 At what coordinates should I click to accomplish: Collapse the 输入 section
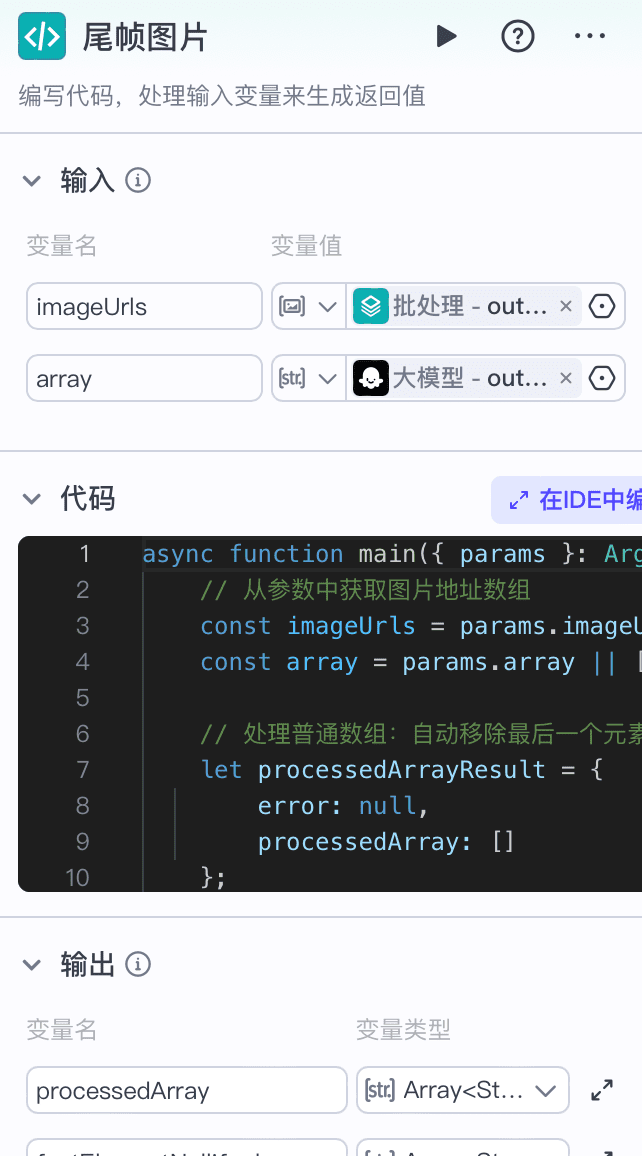coord(32,181)
